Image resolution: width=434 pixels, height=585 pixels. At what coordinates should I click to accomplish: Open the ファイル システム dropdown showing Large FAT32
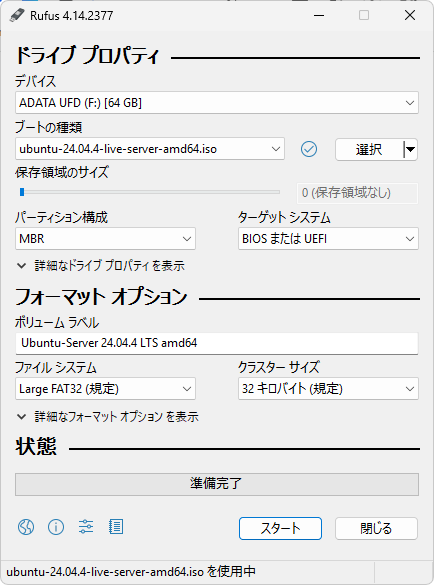(105, 389)
